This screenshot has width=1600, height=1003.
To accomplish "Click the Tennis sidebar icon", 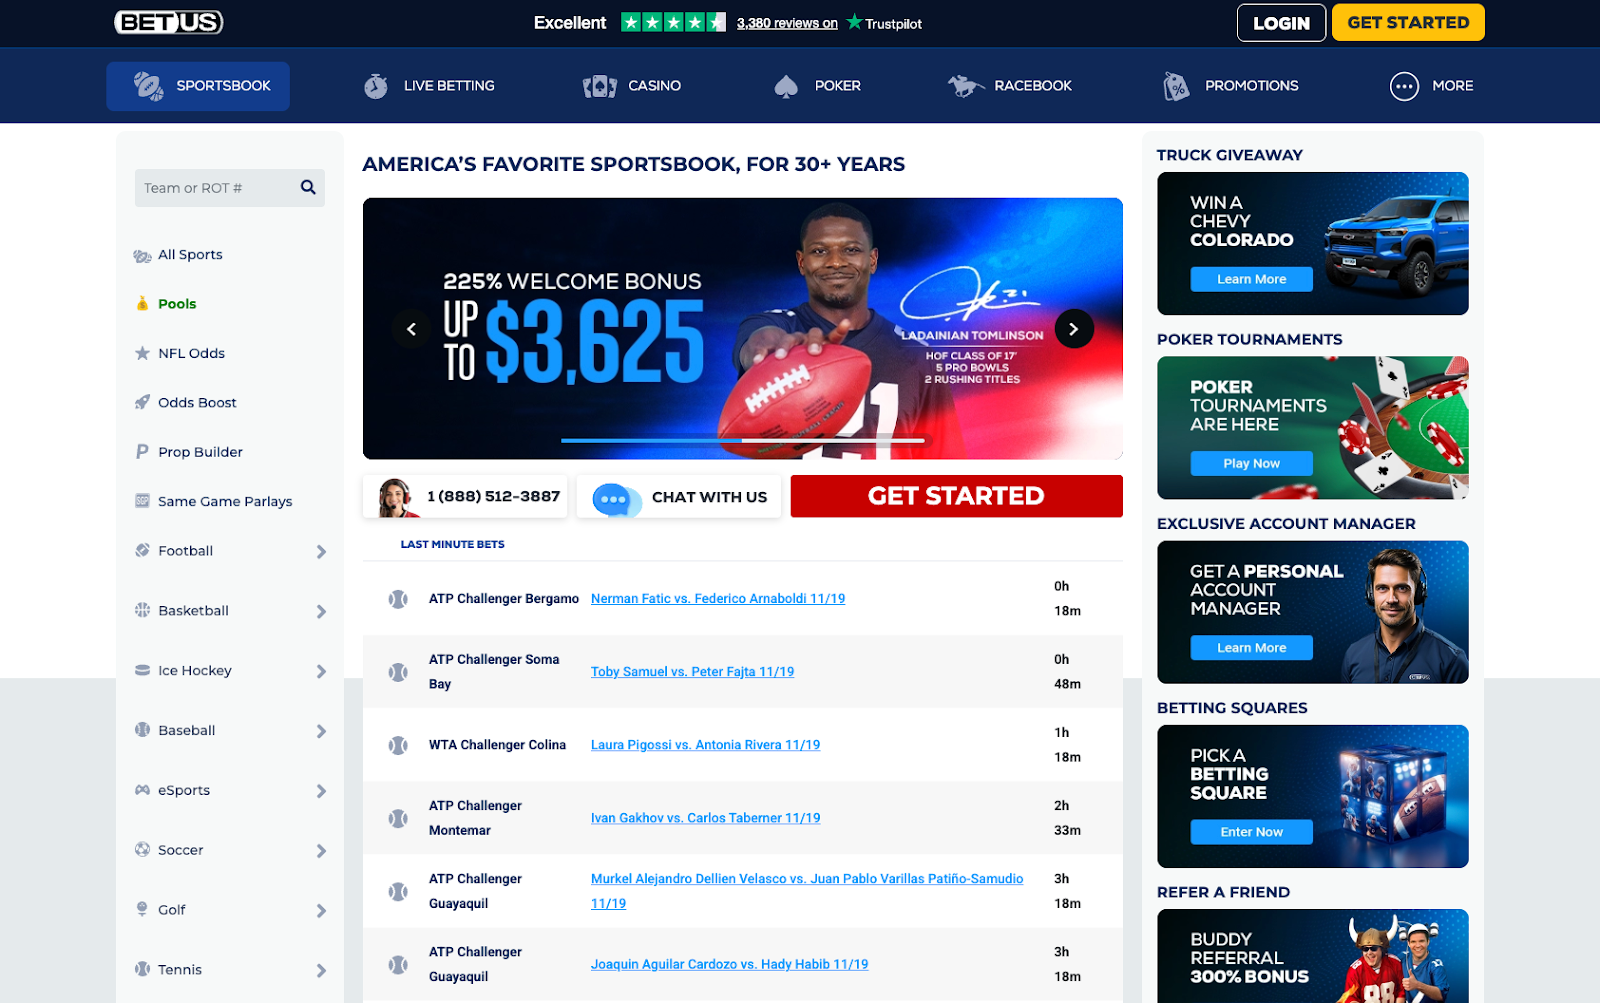I will 142,969.
